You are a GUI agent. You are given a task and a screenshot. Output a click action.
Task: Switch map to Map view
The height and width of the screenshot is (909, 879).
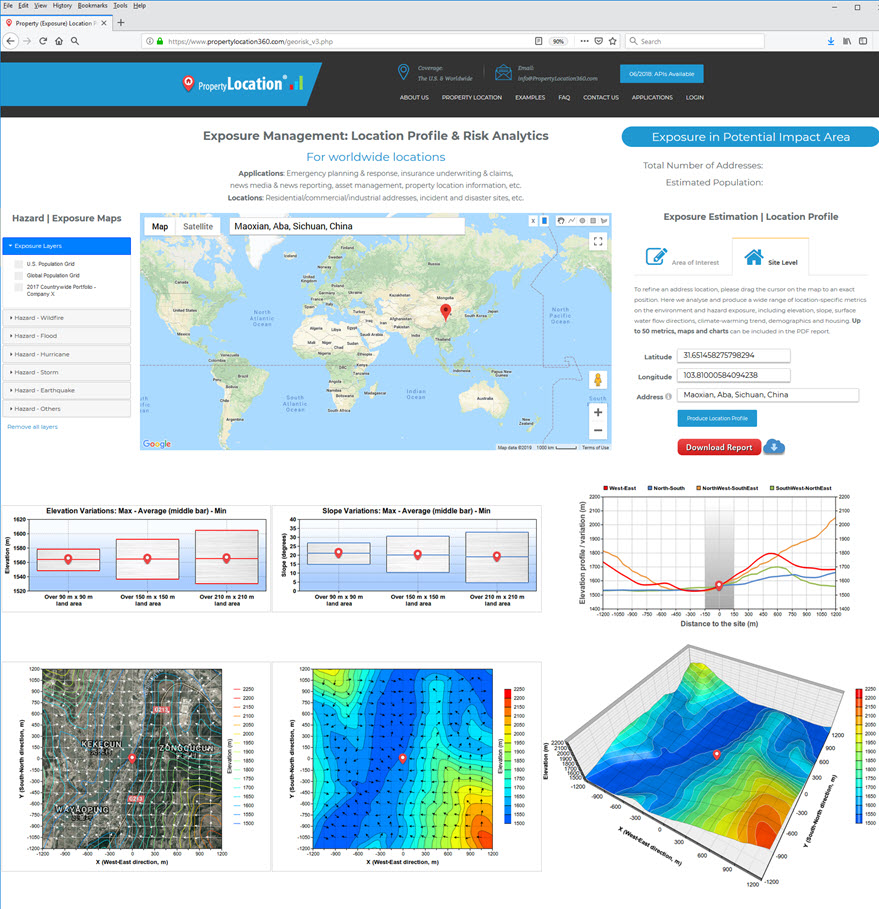(160, 227)
